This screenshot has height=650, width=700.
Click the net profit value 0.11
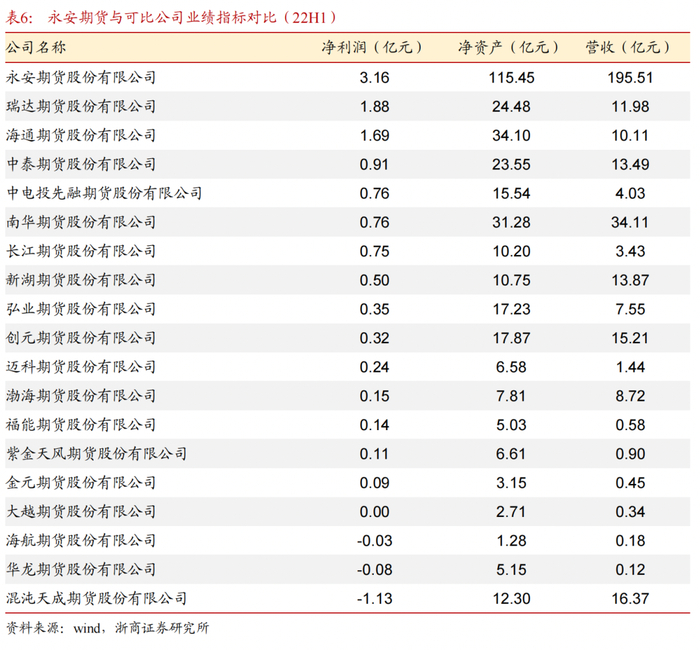[375, 454]
